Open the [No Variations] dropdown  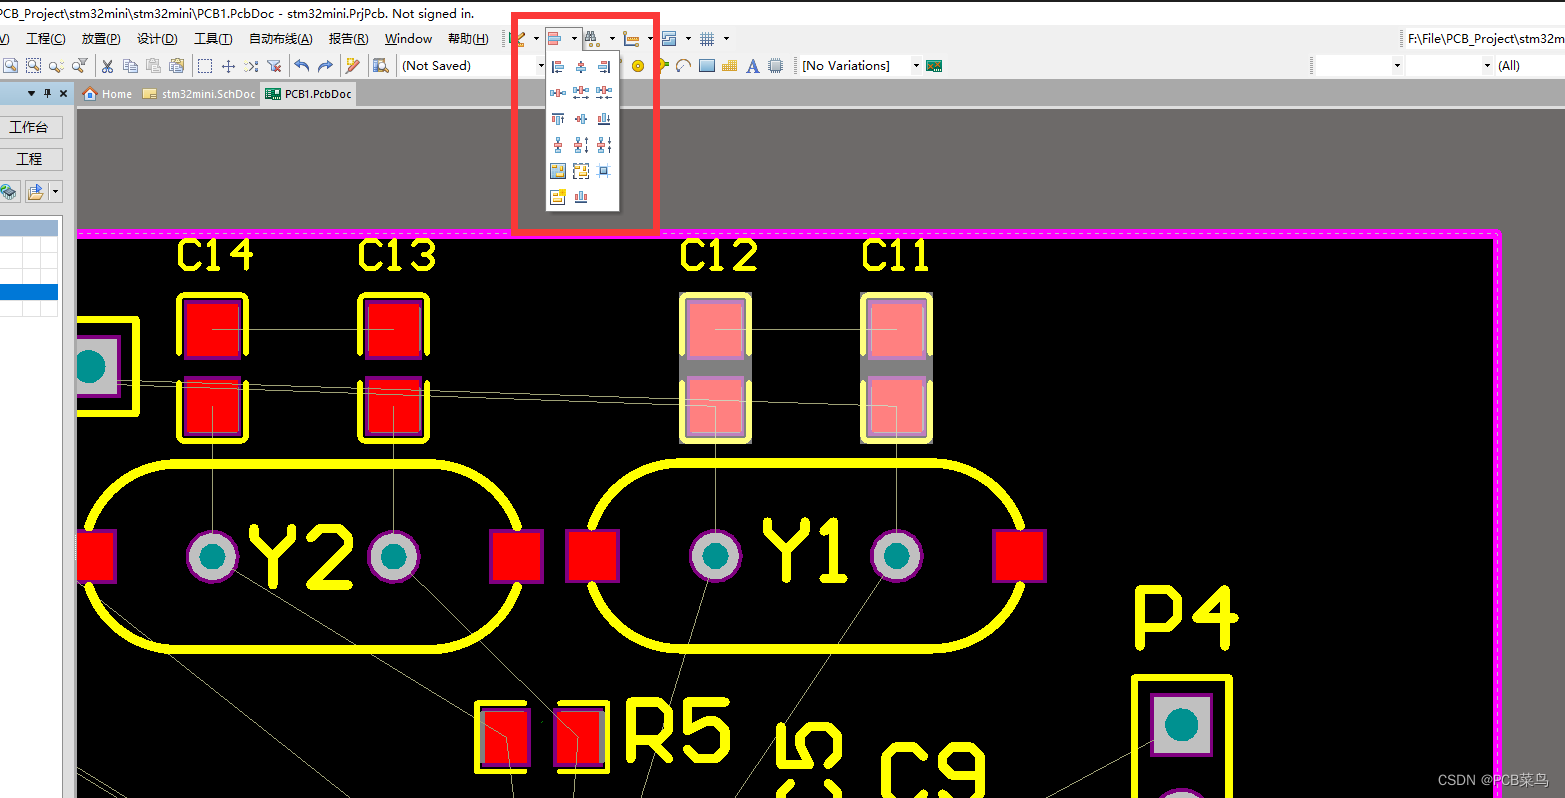coord(915,64)
